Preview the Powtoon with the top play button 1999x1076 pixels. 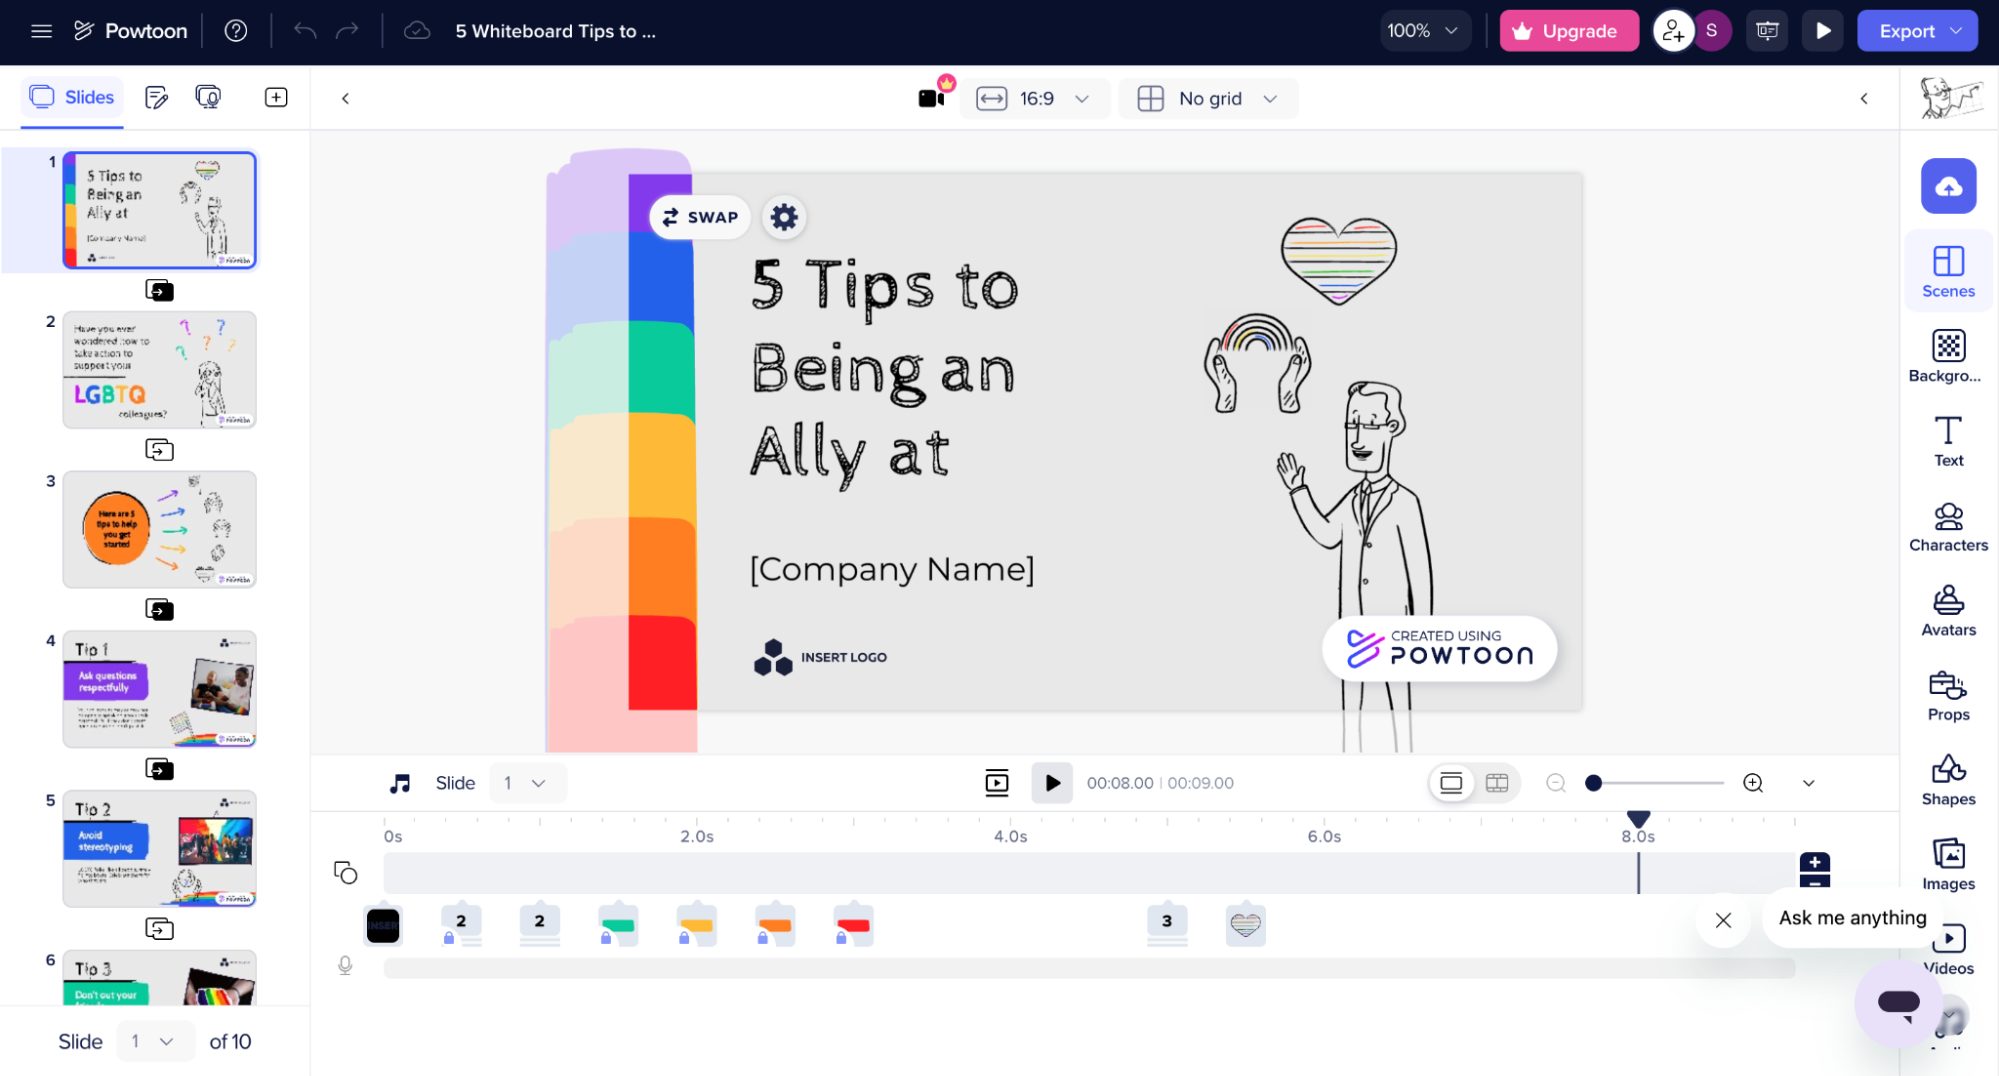[x=1823, y=31]
